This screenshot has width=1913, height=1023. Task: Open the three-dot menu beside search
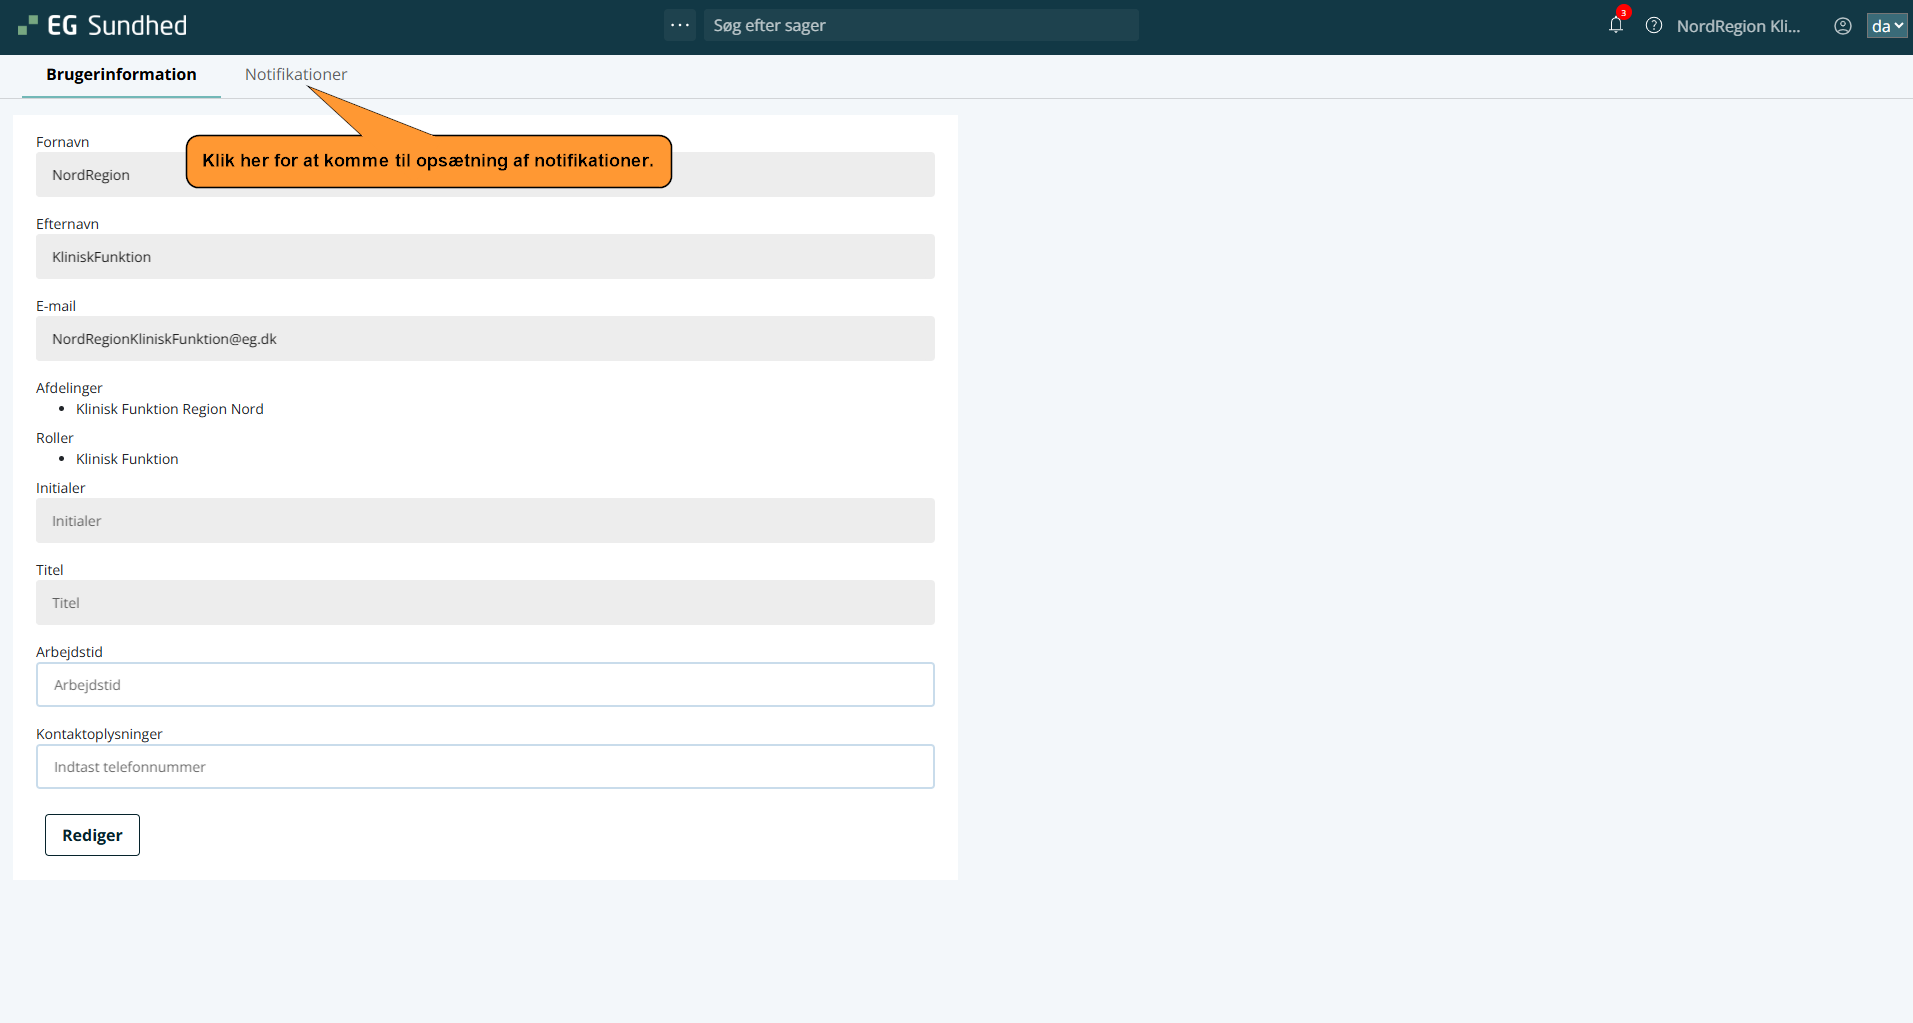680,25
